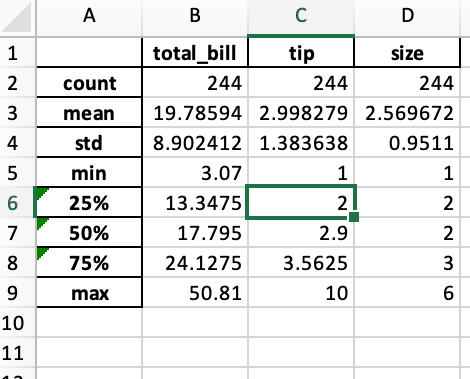Click cell with value 6

[x=407, y=293]
